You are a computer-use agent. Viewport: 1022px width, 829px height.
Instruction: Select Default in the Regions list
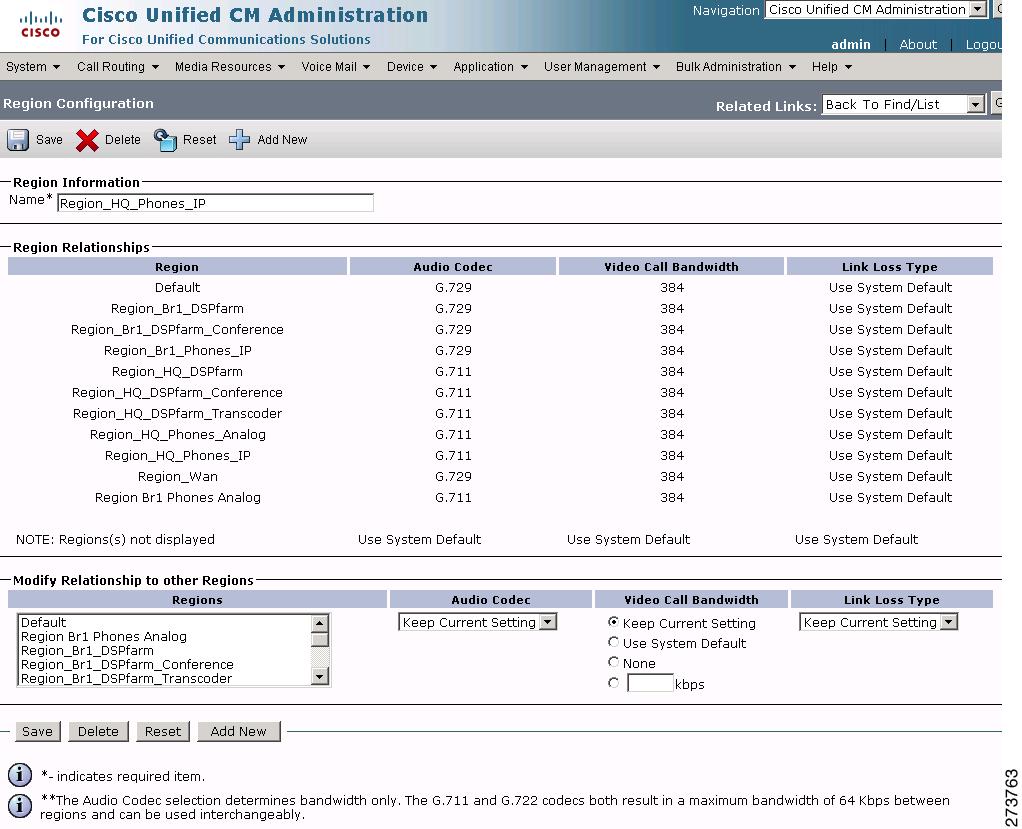(166, 622)
